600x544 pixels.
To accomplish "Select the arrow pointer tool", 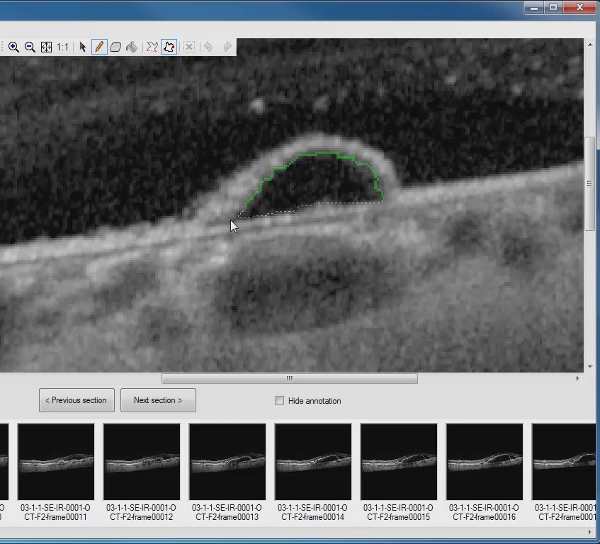I will click(x=82, y=47).
